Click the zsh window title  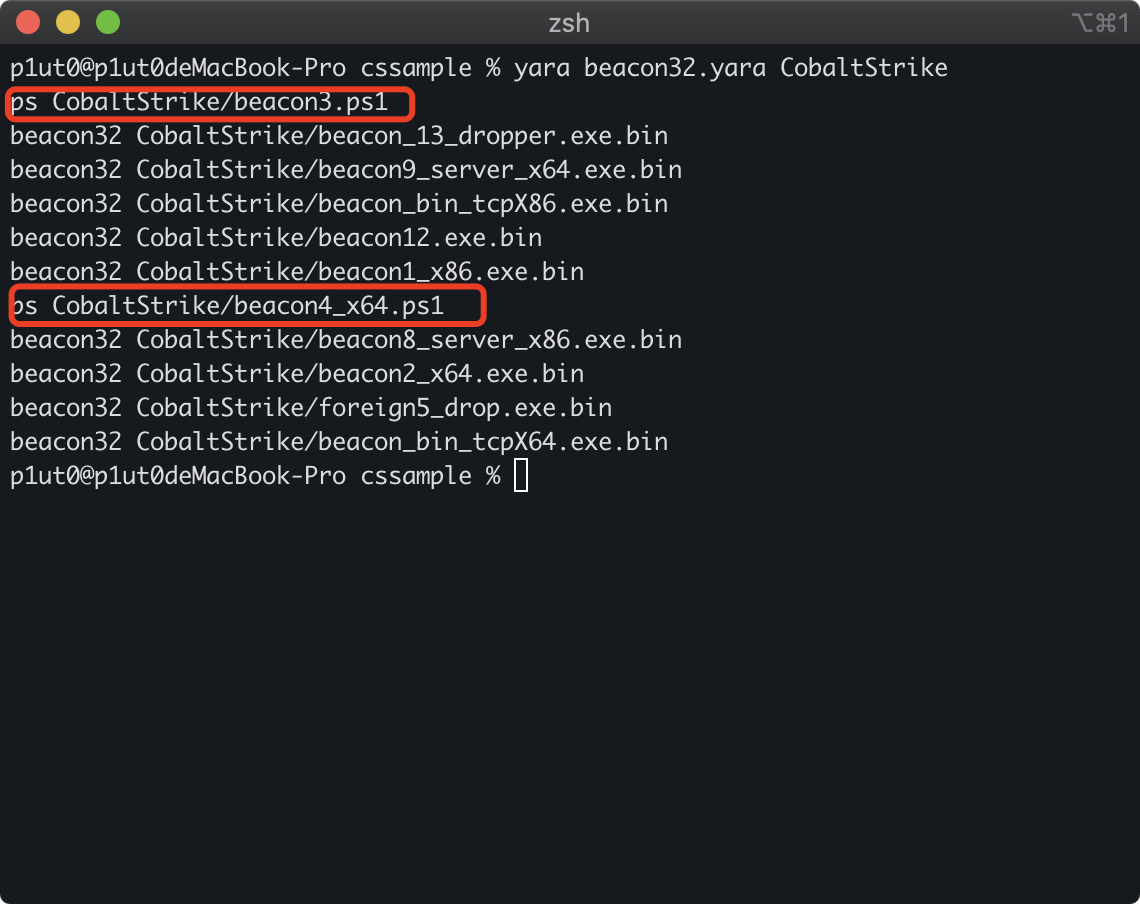click(569, 23)
